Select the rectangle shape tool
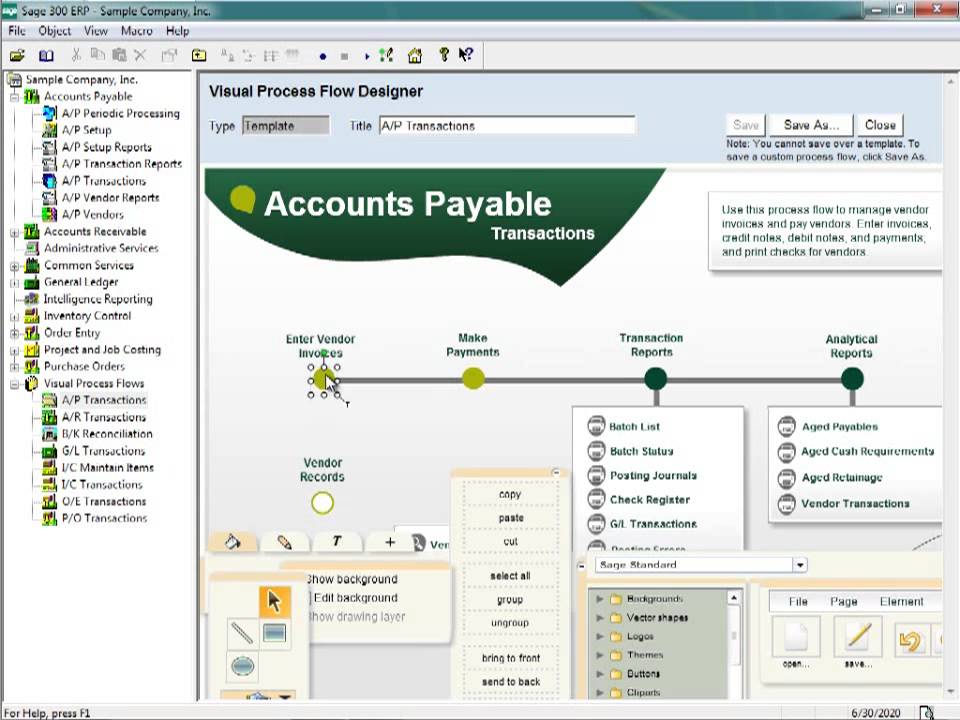Screen dimensions: 960x720 pyautogui.click(x=274, y=633)
